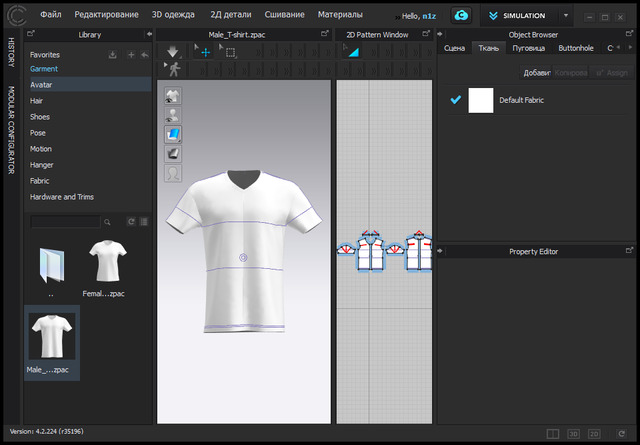Click the Default Fabric white color swatch
This screenshot has height=445, width=640.
coord(481,100)
